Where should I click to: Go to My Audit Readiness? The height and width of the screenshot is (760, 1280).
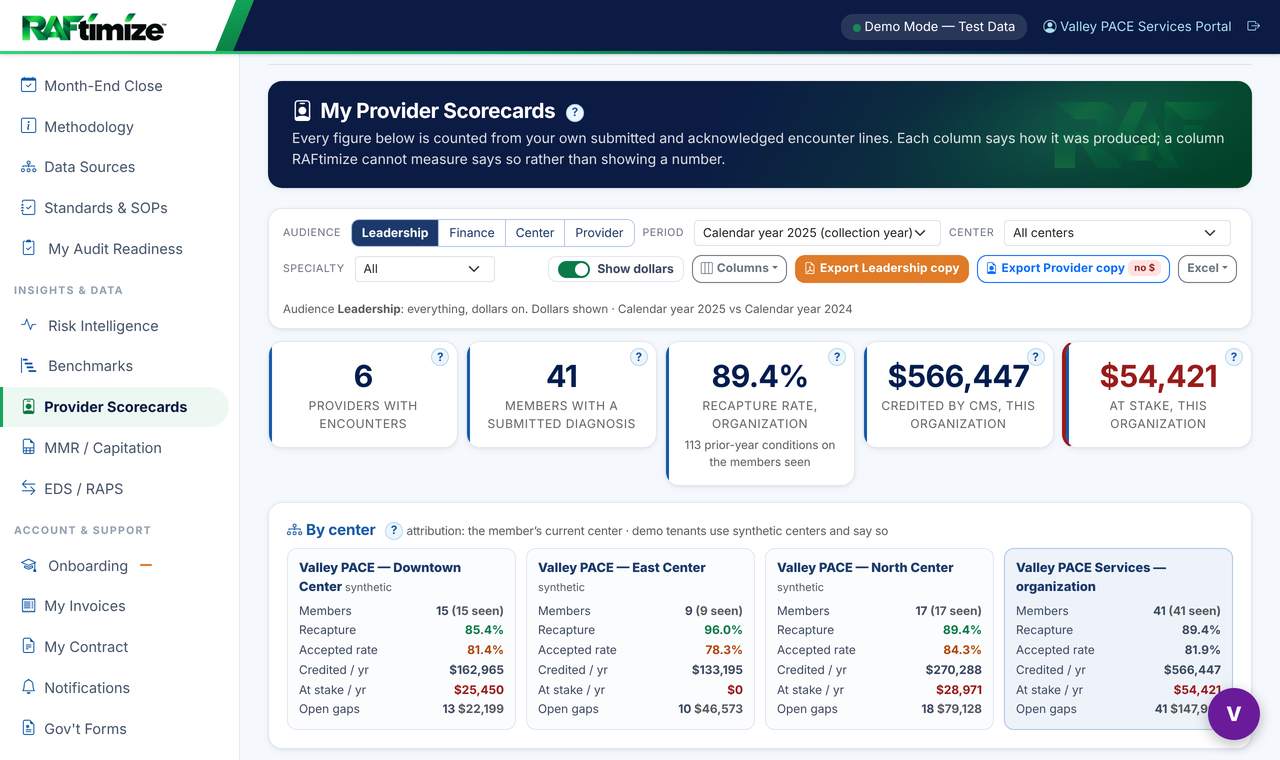click(113, 249)
